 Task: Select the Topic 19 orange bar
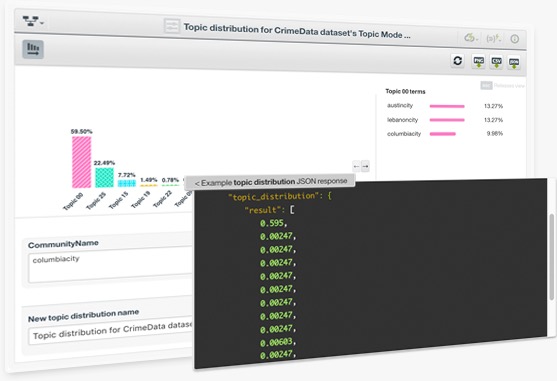149,185
